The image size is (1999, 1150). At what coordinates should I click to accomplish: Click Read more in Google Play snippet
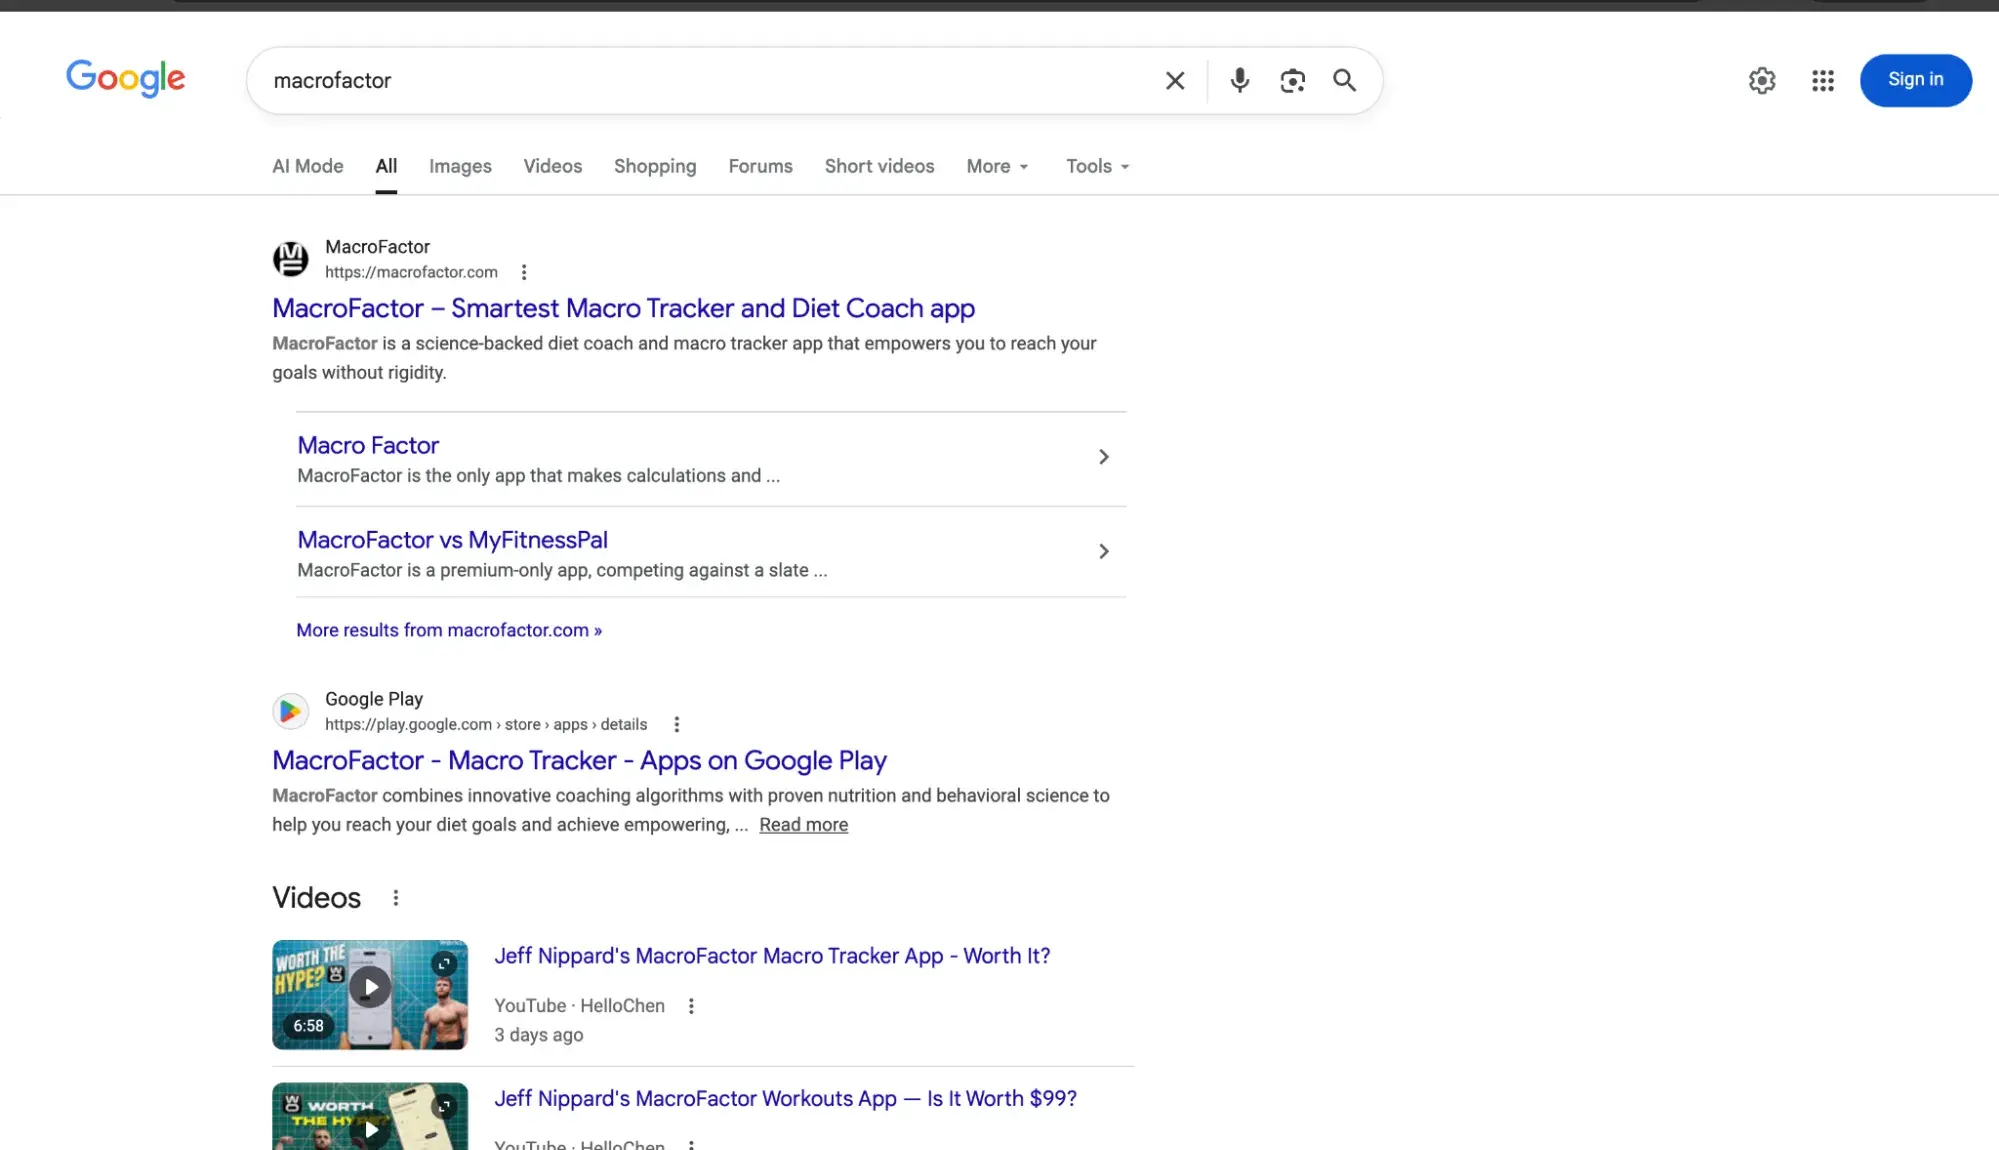803,825
